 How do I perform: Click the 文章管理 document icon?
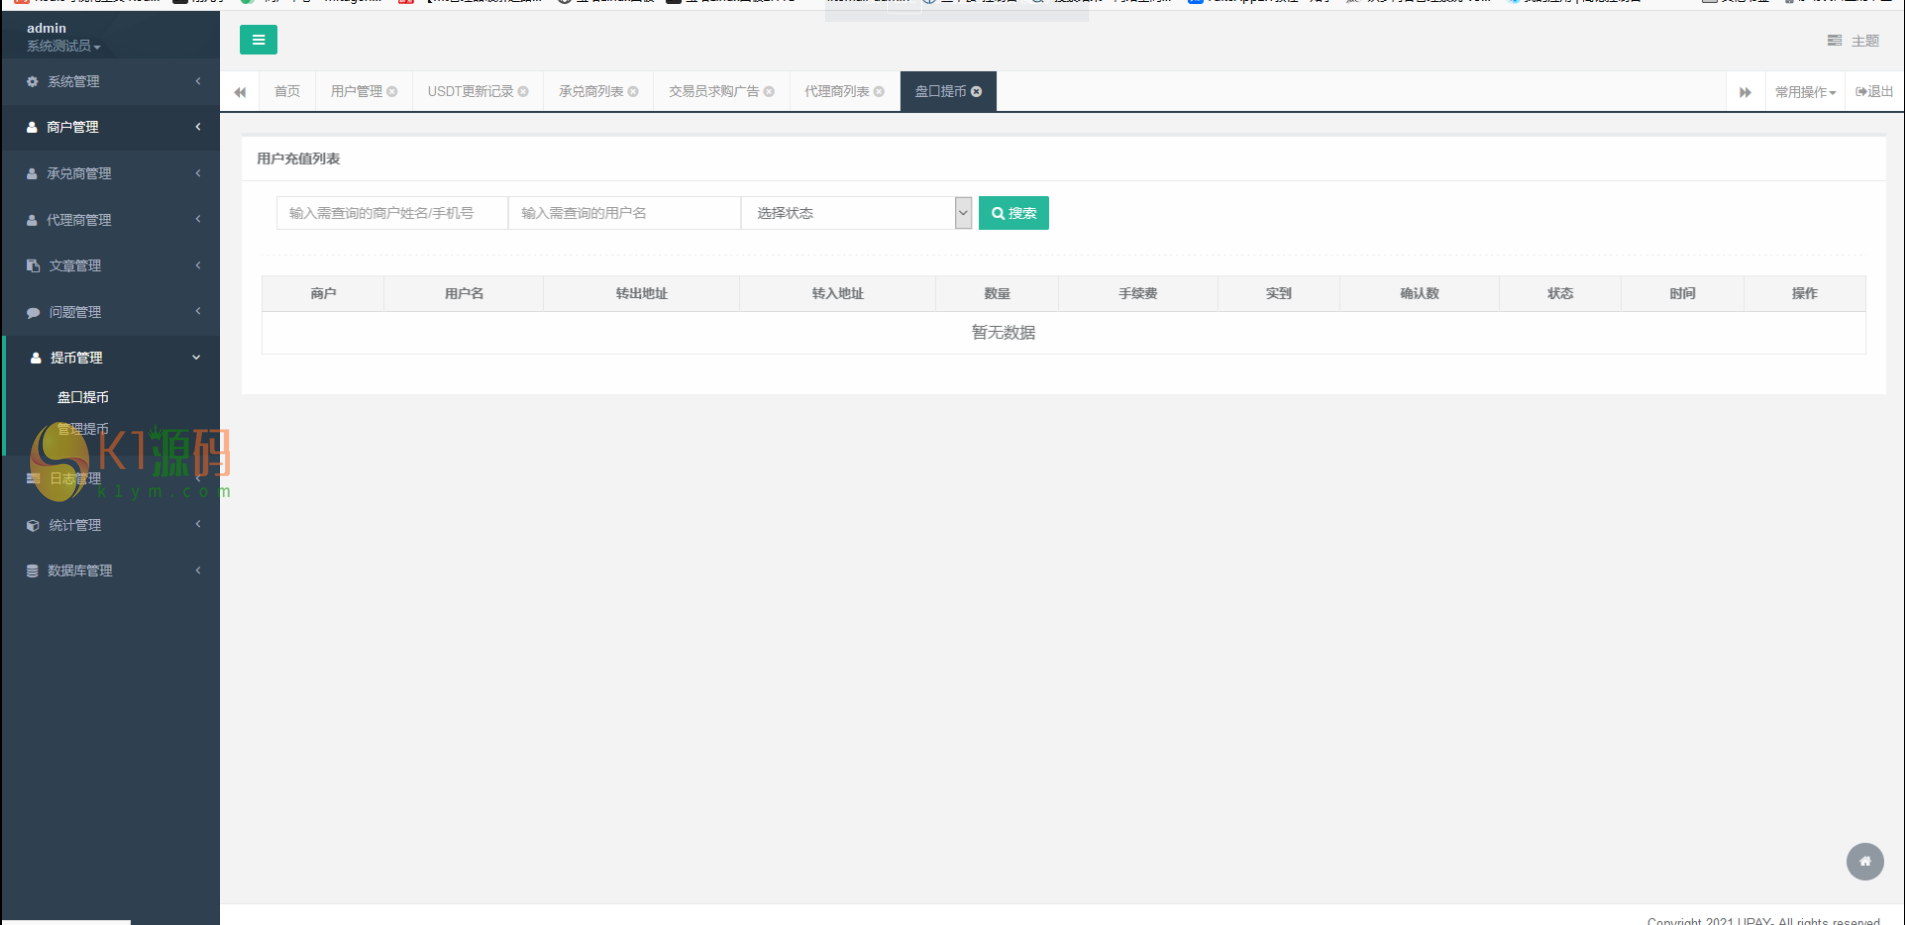pyautogui.click(x=31, y=265)
